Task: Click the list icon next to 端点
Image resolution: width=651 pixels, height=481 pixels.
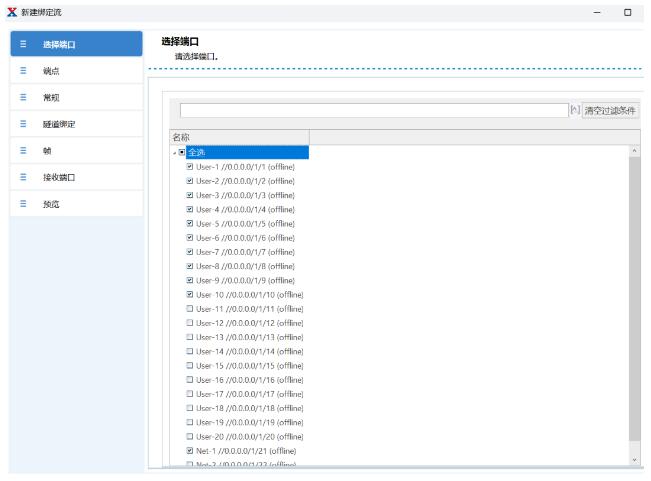Action: coord(22,71)
